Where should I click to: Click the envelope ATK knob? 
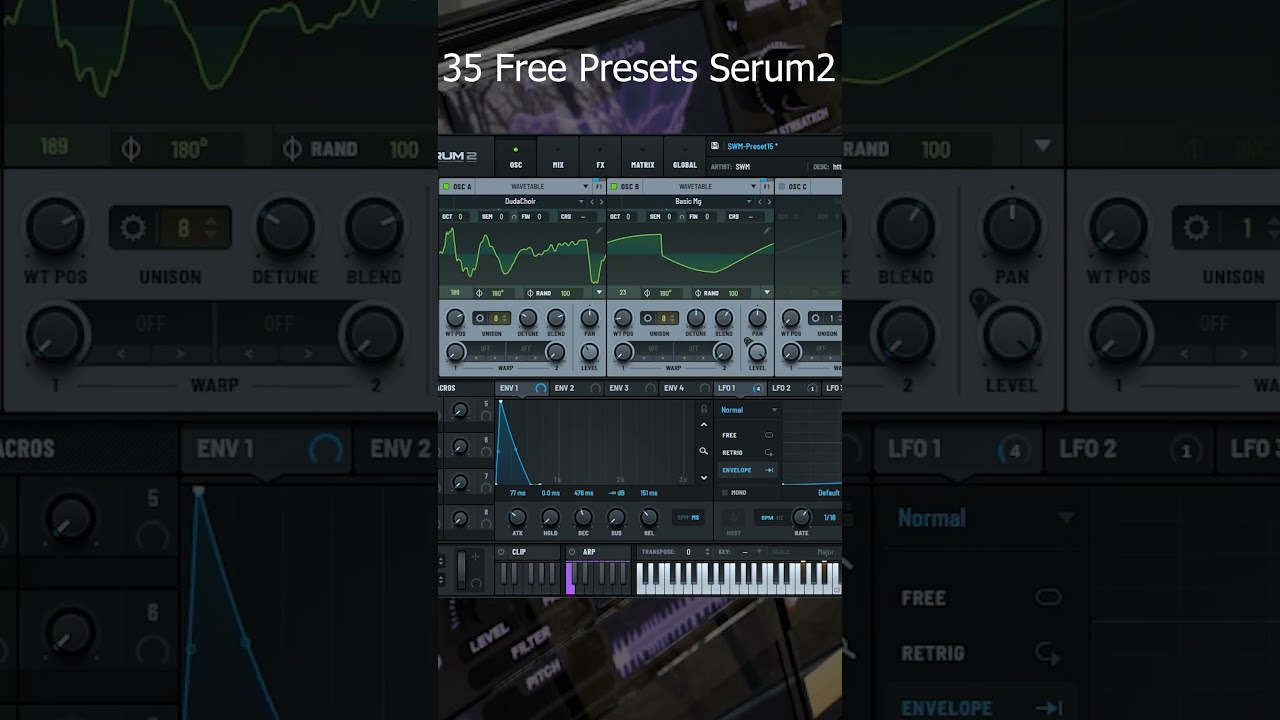[517, 517]
